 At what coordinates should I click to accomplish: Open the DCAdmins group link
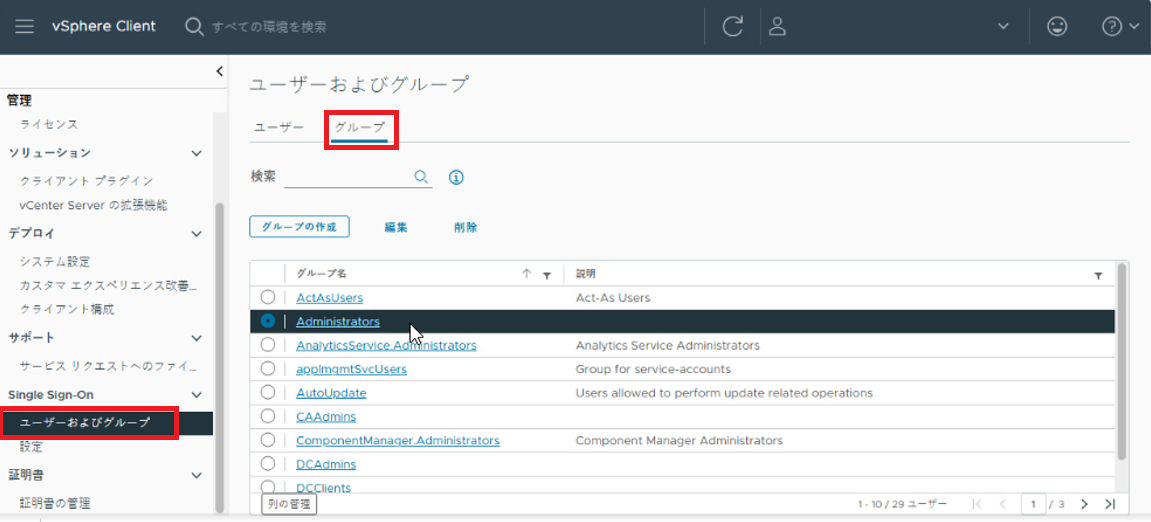[x=326, y=464]
